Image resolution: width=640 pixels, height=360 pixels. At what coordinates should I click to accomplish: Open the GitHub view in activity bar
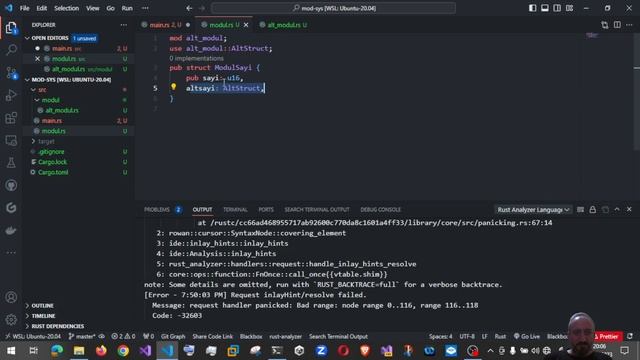point(11,185)
